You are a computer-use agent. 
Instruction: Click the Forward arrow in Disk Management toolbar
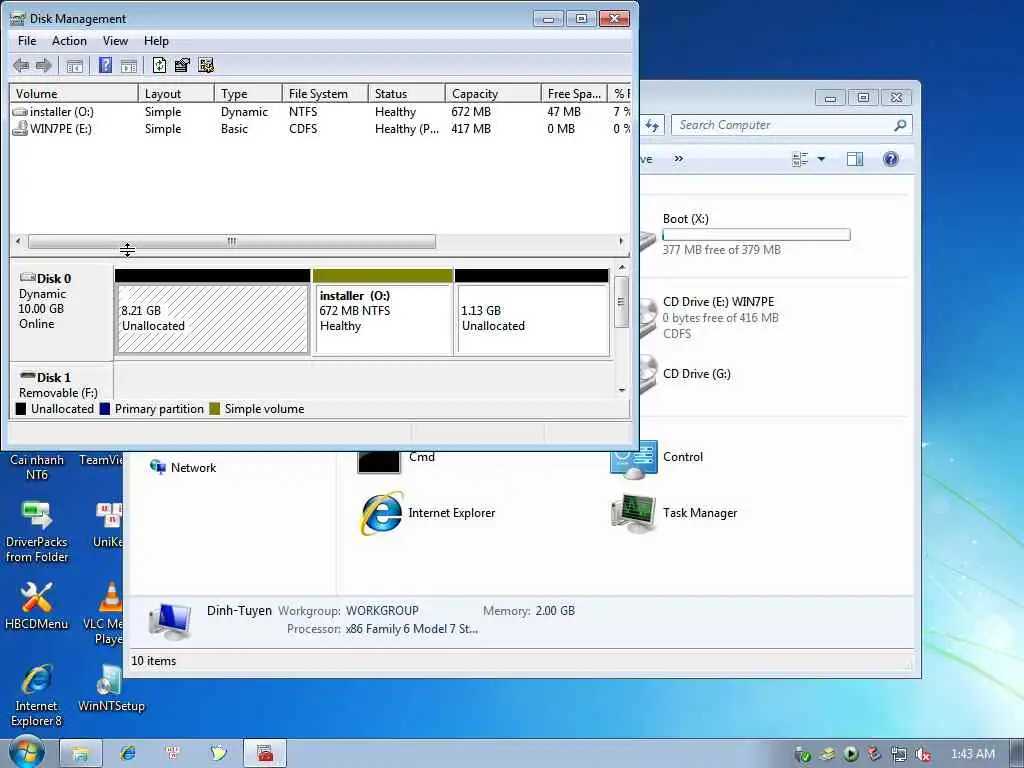point(44,65)
